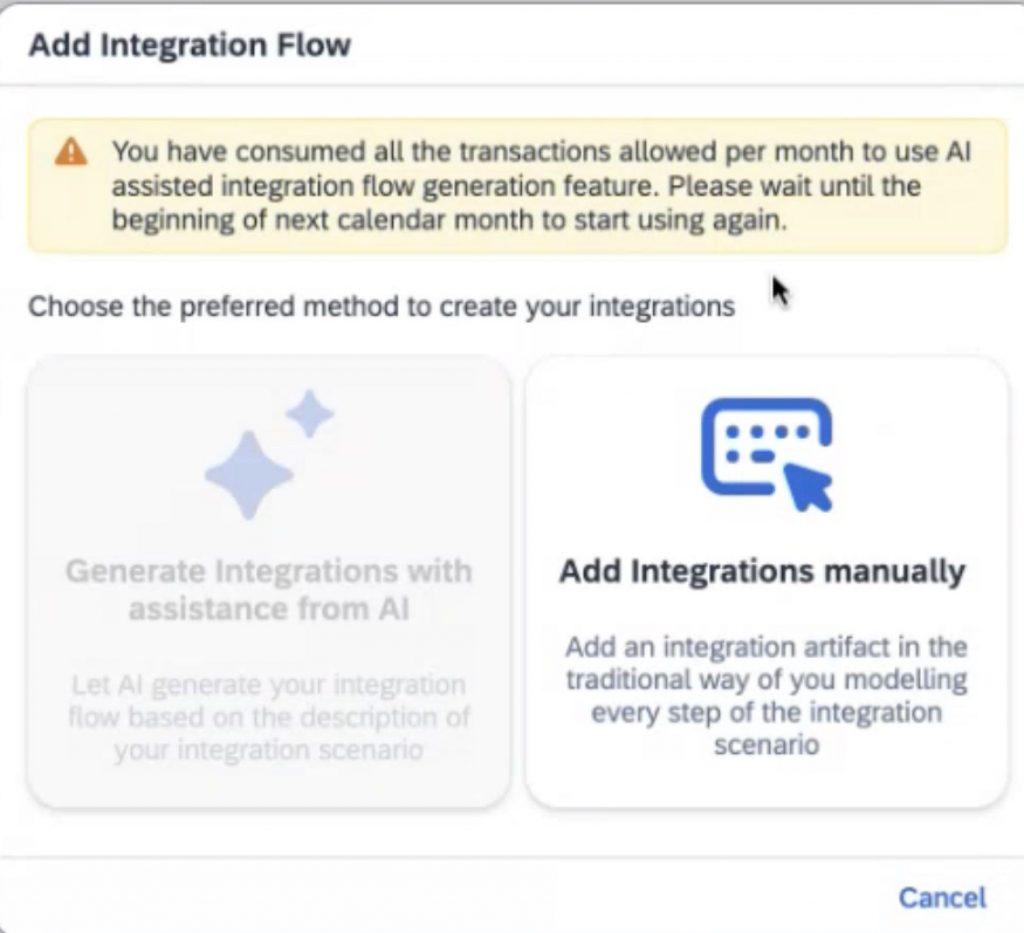1024x933 pixels.
Task: Click the manual card's traditional modelling description
Action: coord(767,695)
